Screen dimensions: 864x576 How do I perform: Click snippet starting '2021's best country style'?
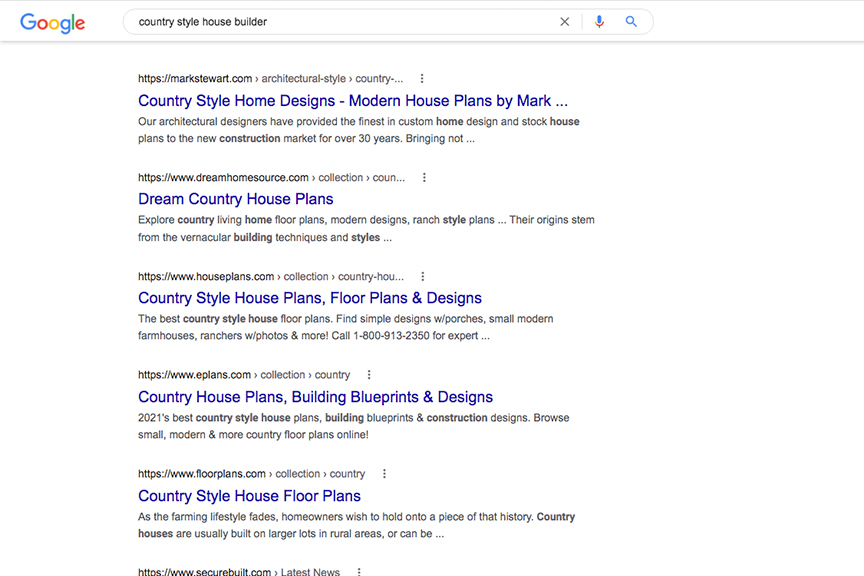353,426
